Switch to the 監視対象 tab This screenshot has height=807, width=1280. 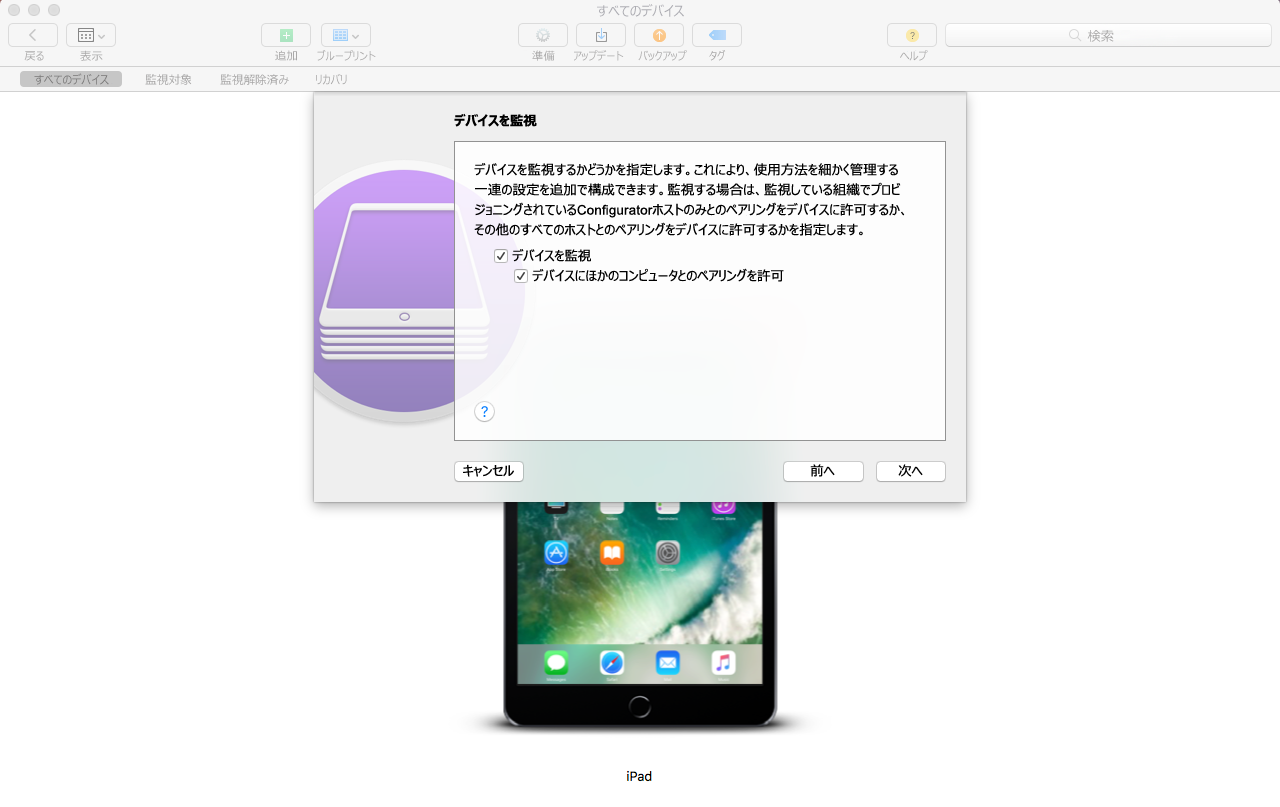pos(168,79)
